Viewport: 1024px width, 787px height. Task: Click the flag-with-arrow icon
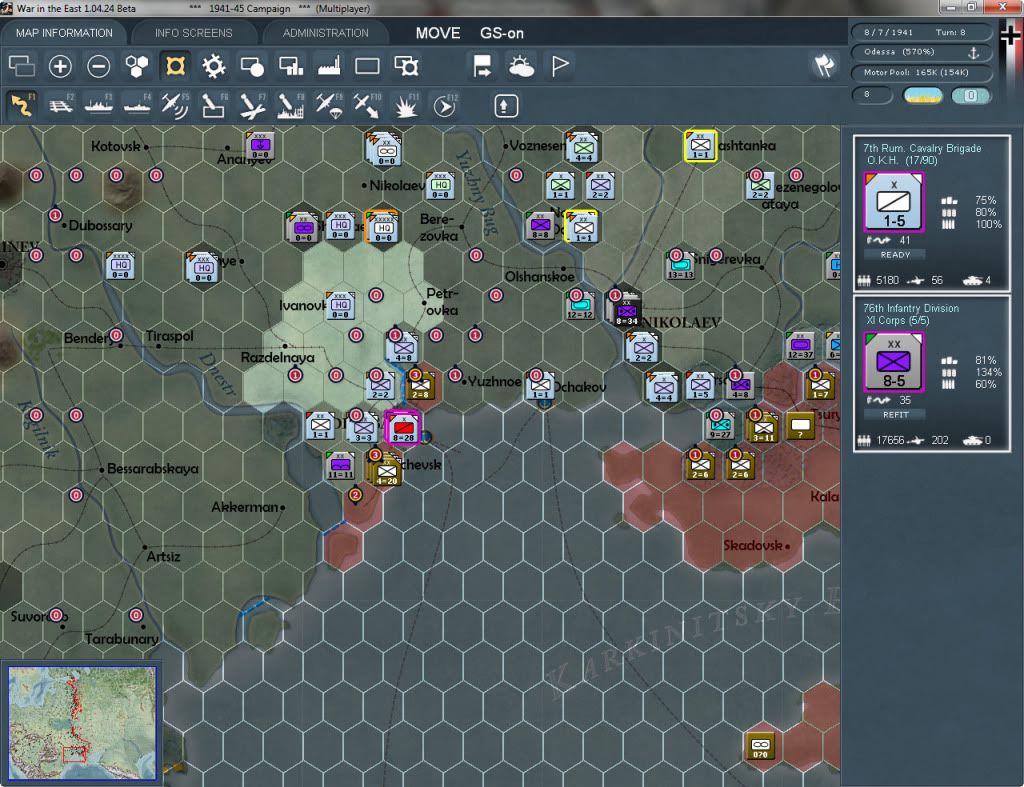pyautogui.click(x=483, y=66)
